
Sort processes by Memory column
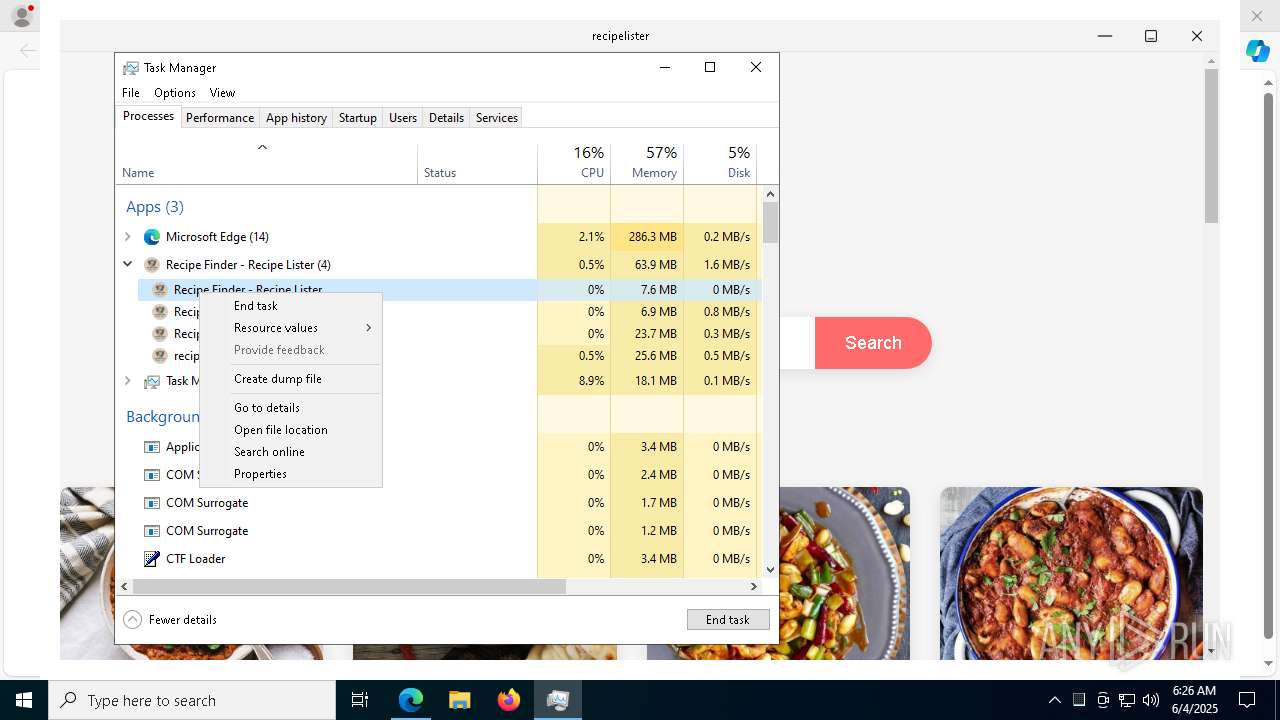pyautogui.click(x=647, y=162)
